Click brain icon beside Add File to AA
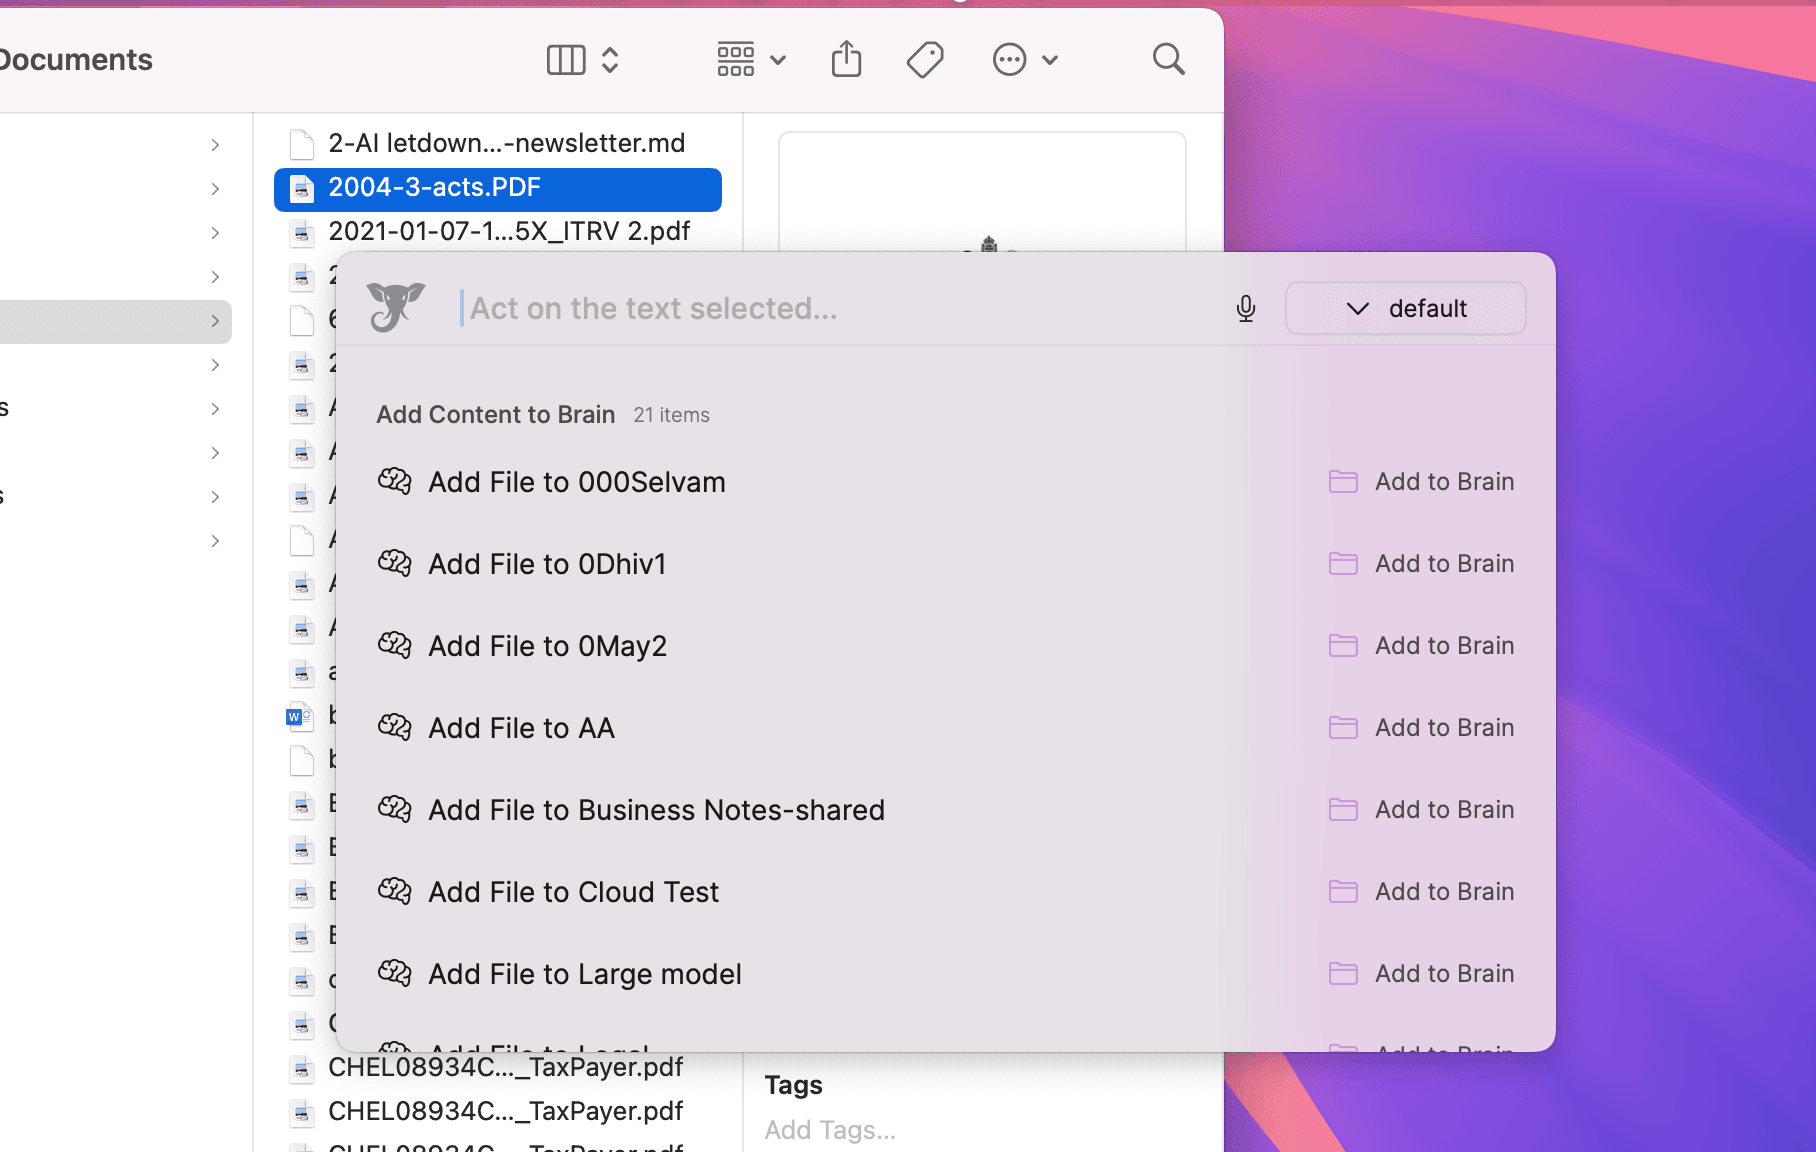The image size is (1816, 1152). 395,727
